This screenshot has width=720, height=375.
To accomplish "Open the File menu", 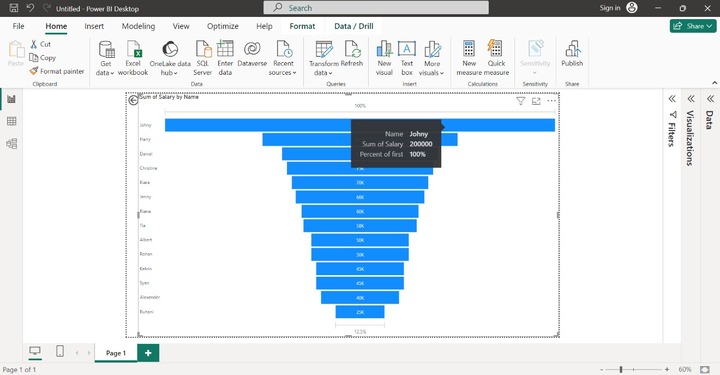I will [x=18, y=26].
